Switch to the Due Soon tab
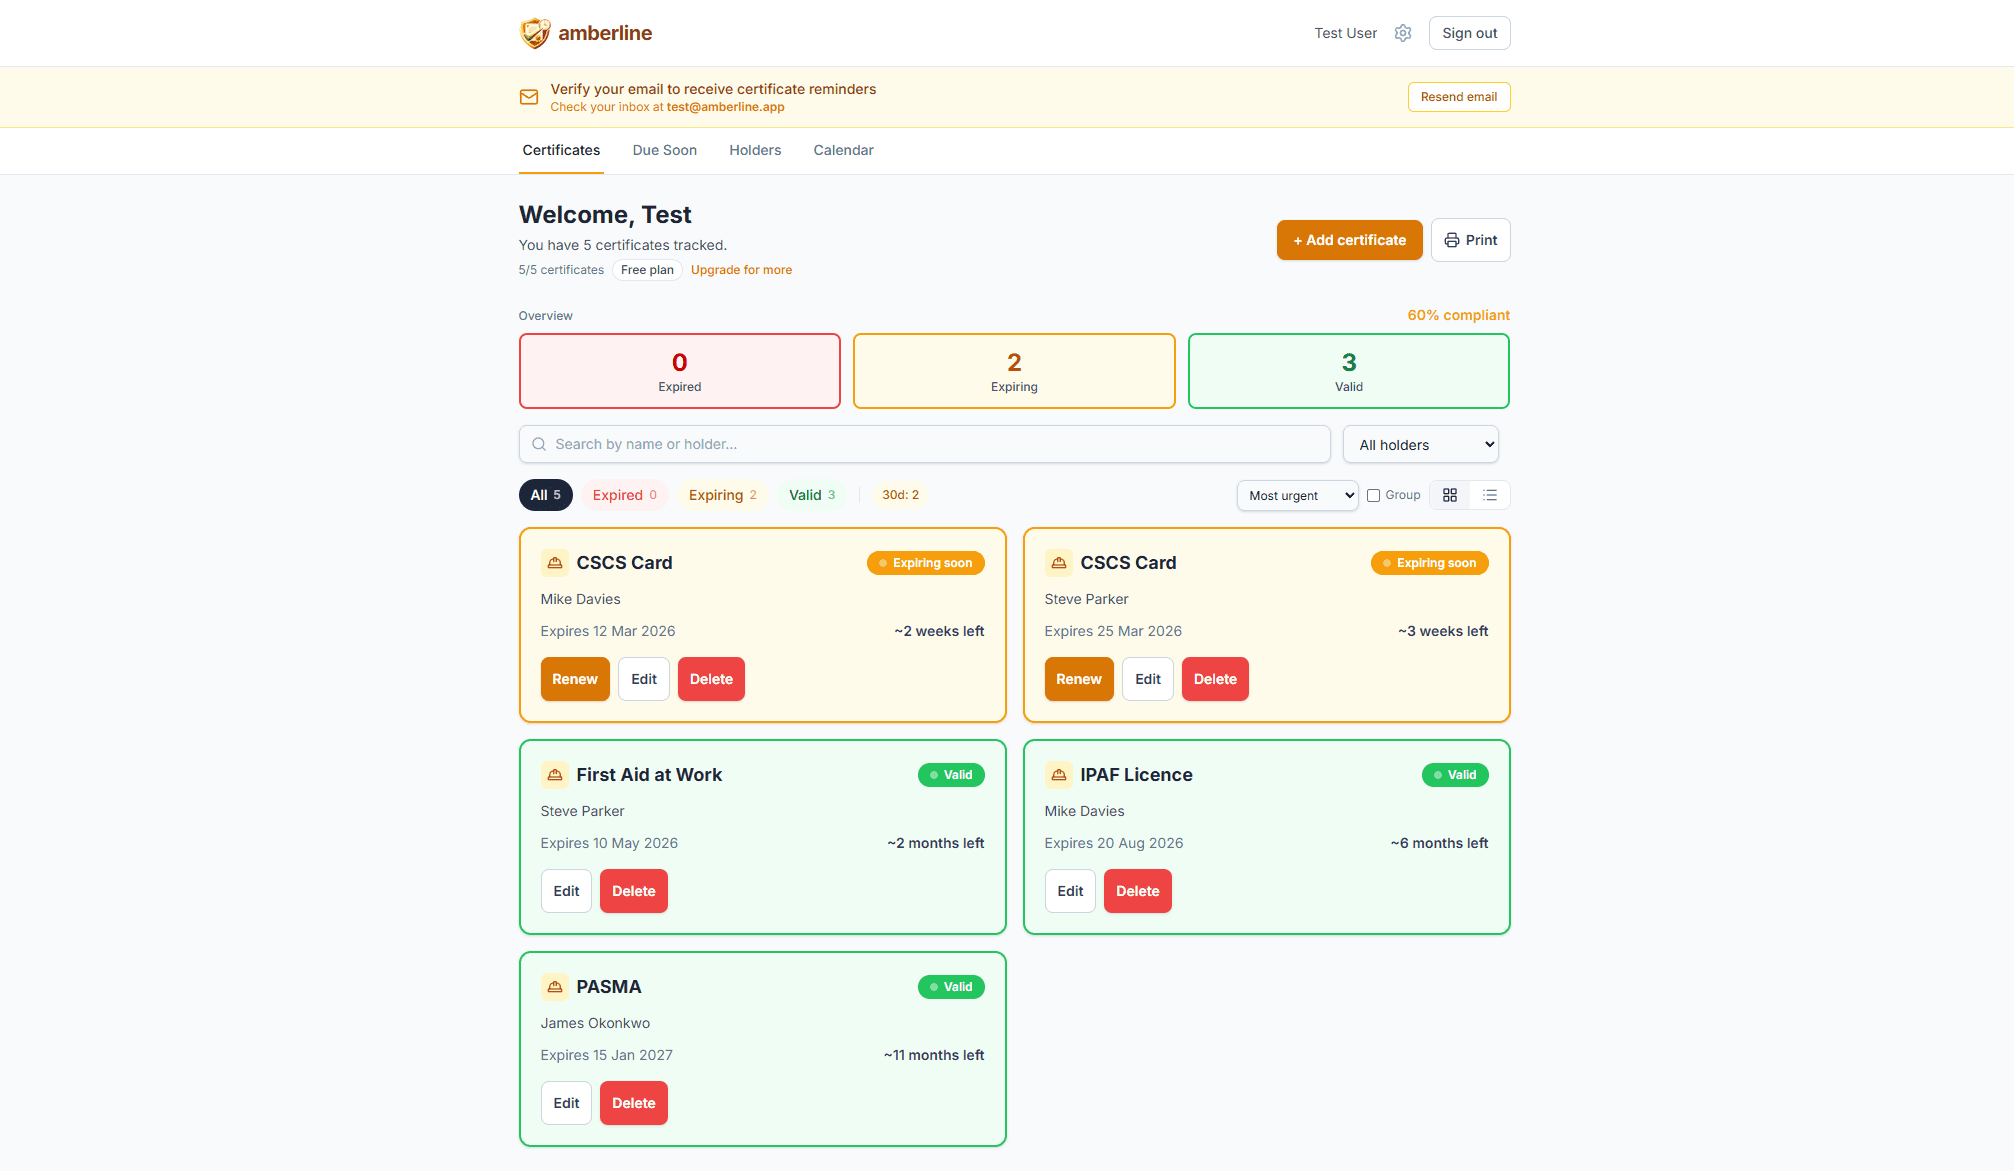This screenshot has width=2014, height=1171. (x=665, y=150)
